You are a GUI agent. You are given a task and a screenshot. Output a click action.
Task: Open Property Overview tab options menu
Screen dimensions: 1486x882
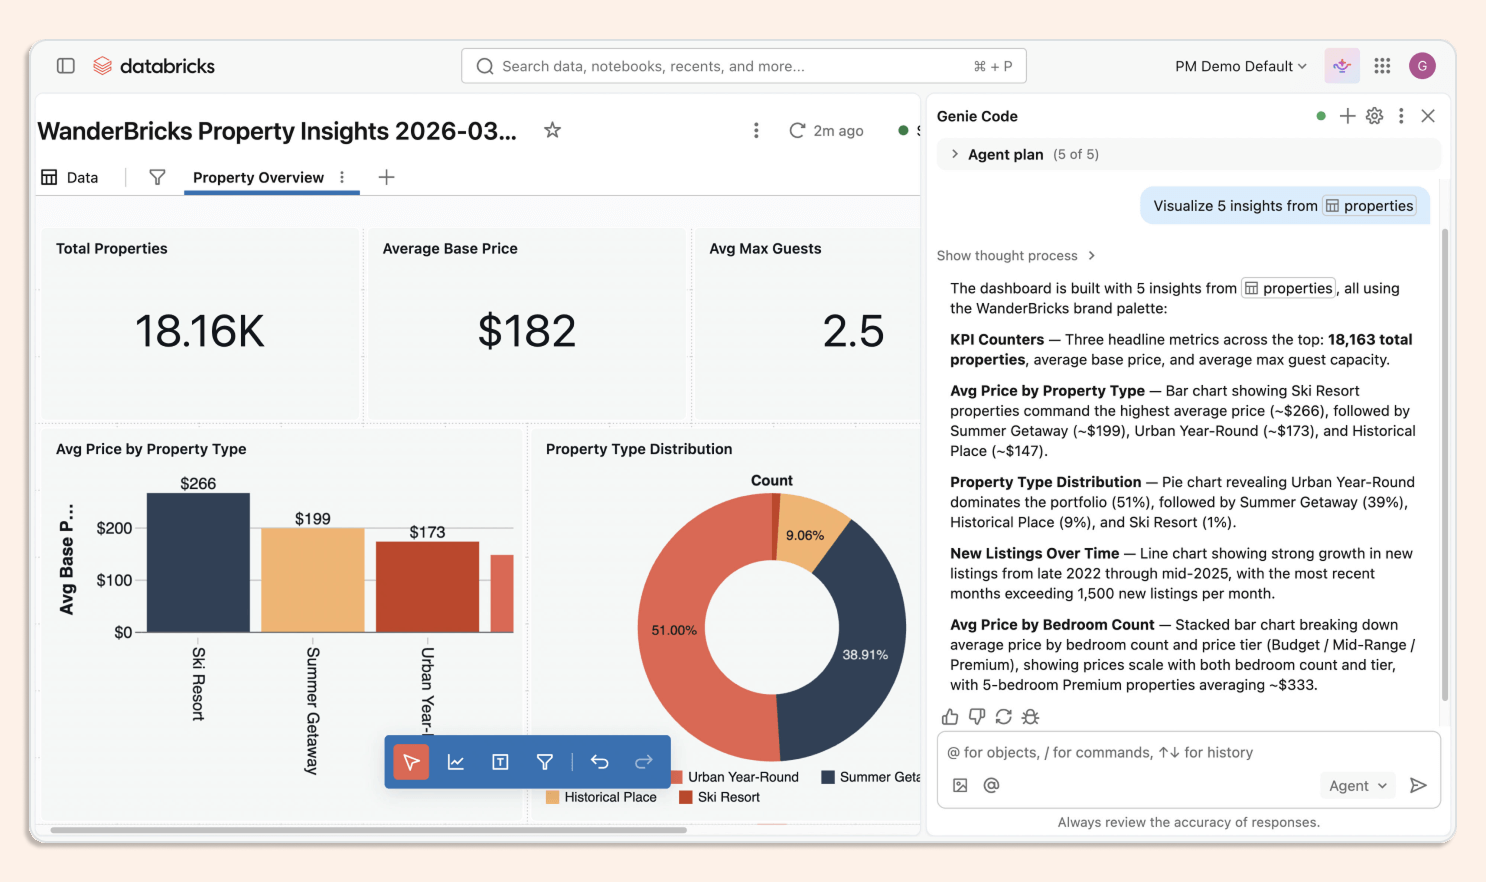pos(342,177)
